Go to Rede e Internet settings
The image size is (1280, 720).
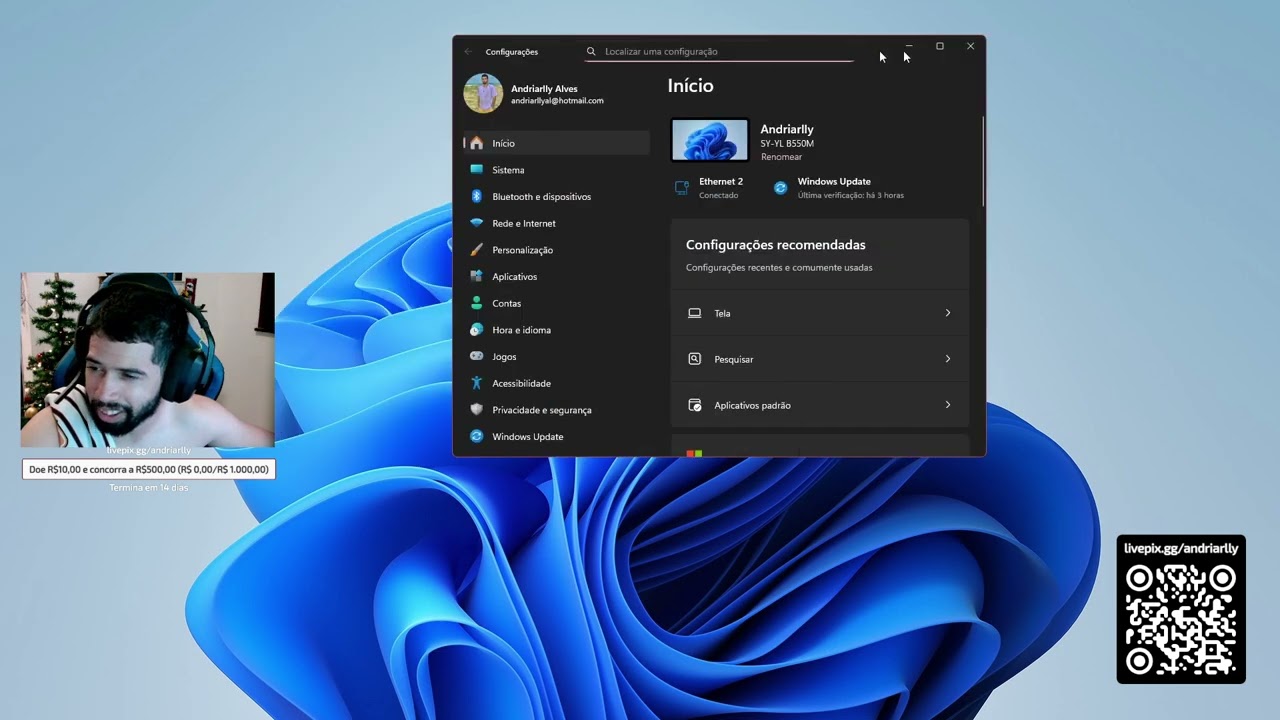tap(557, 223)
